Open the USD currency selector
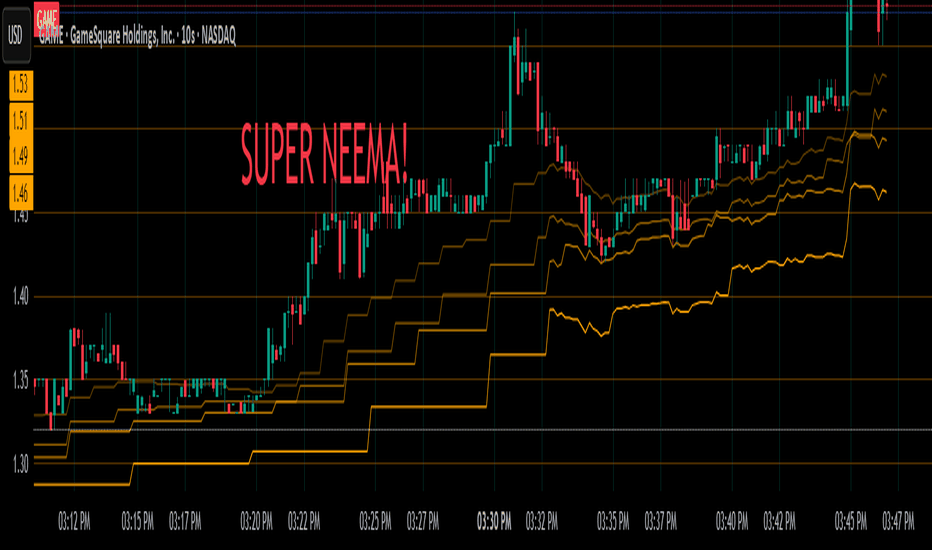Image resolution: width=932 pixels, height=550 pixels. (x=16, y=36)
